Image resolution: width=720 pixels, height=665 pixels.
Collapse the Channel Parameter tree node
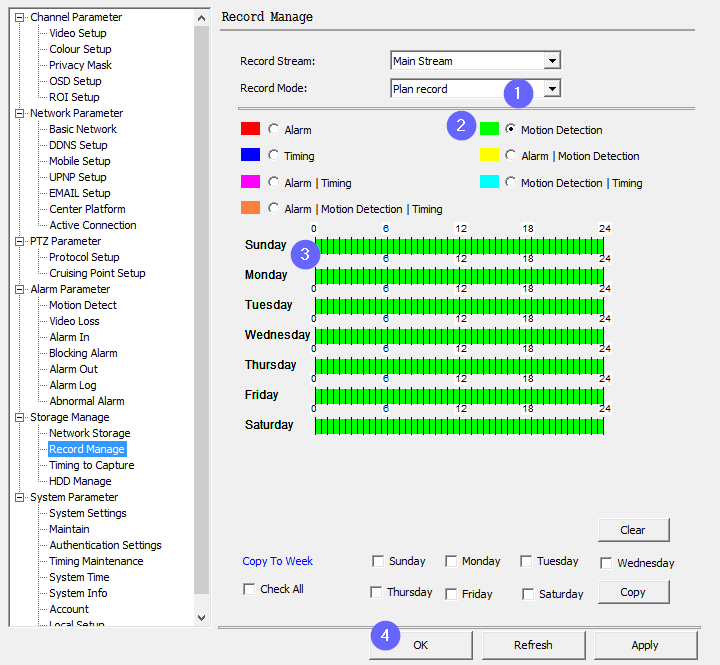[x=19, y=17]
